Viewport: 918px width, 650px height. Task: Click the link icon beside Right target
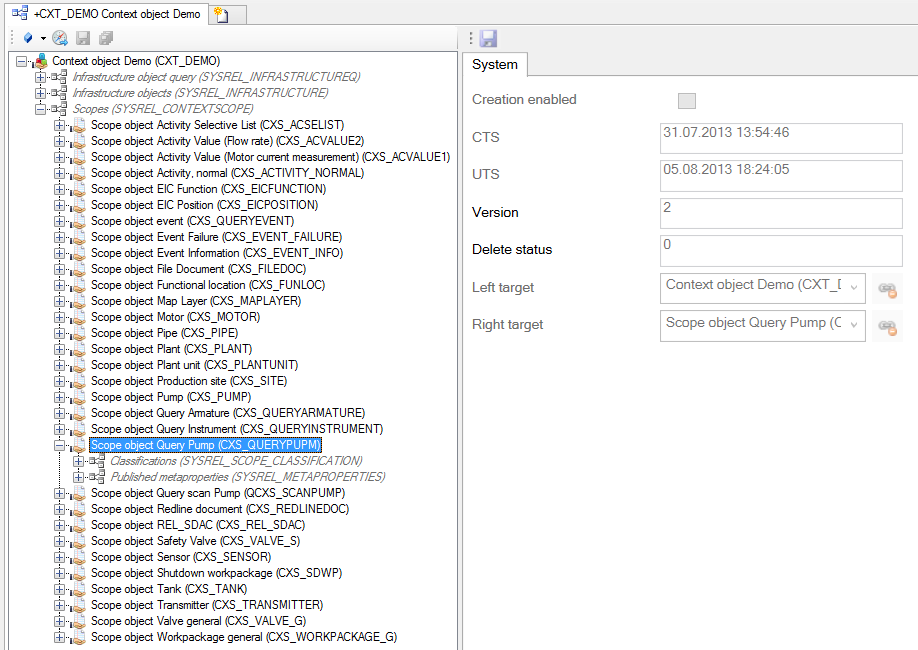[x=886, y=325]
